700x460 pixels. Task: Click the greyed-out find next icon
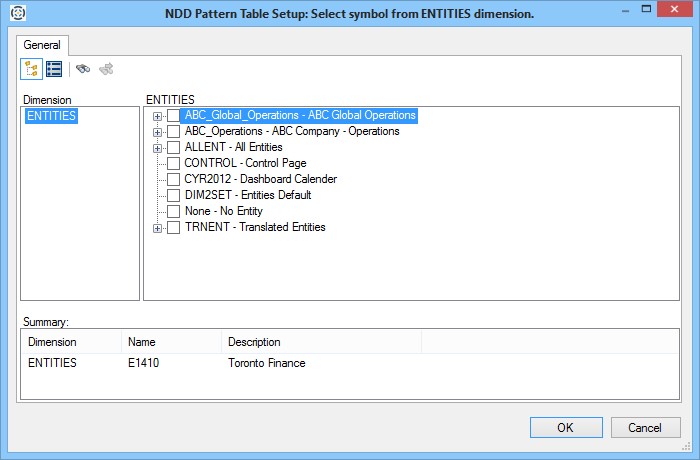(106, 69)
